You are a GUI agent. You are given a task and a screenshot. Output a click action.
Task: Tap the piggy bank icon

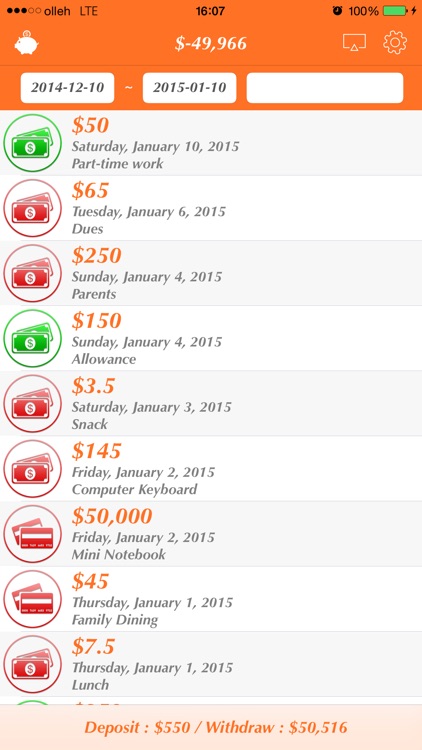click(x=26, y=43)
